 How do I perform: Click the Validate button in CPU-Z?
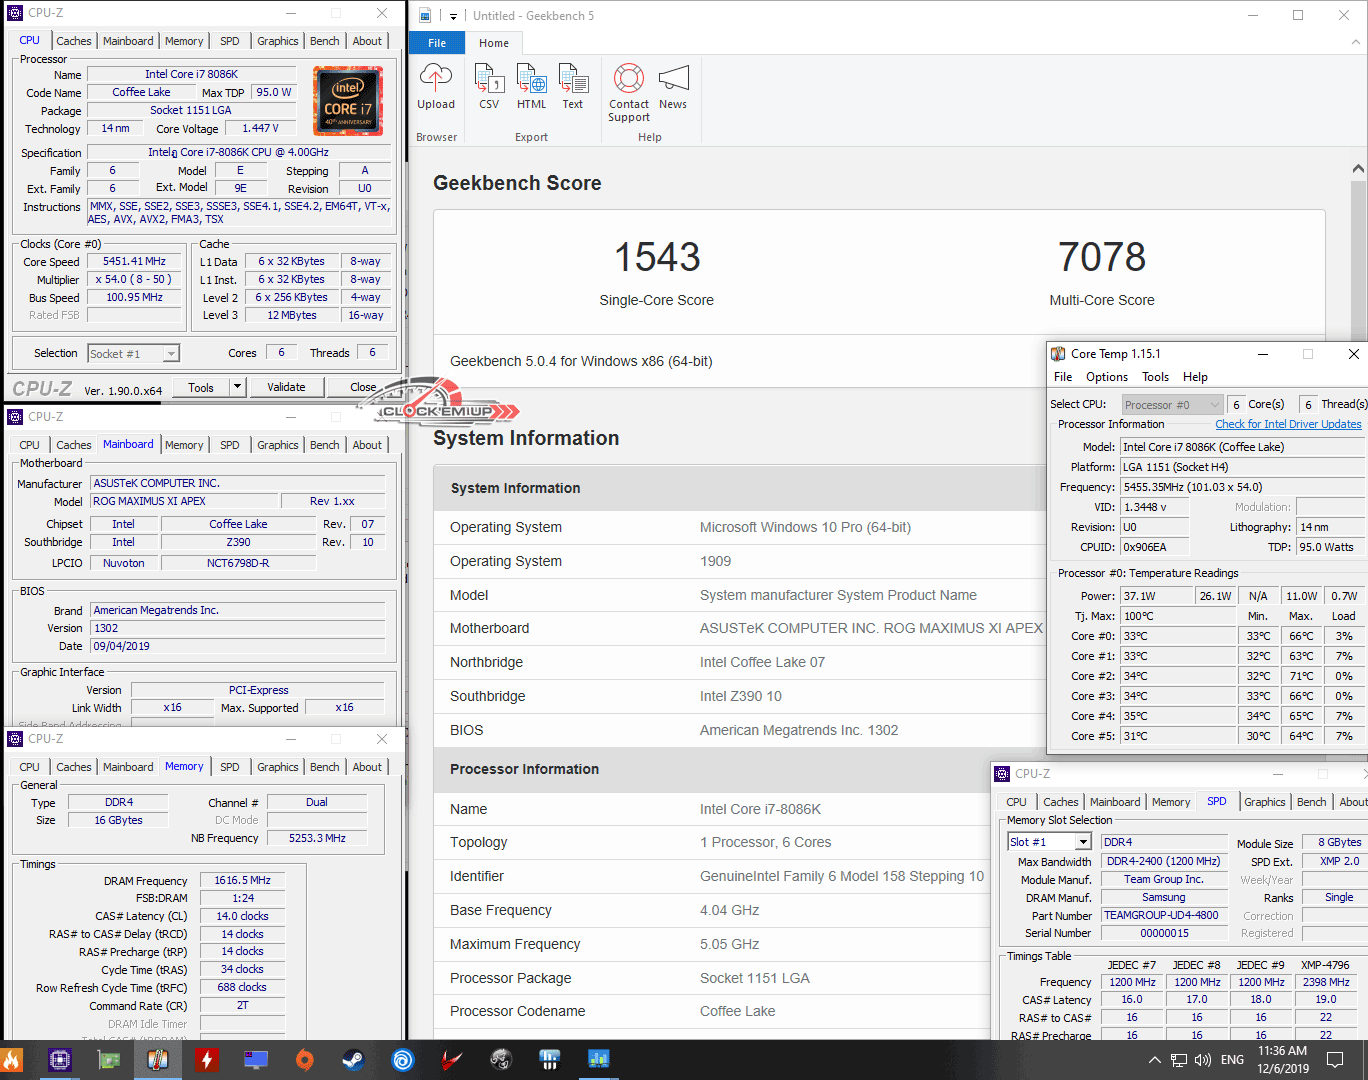pos(286,387)
